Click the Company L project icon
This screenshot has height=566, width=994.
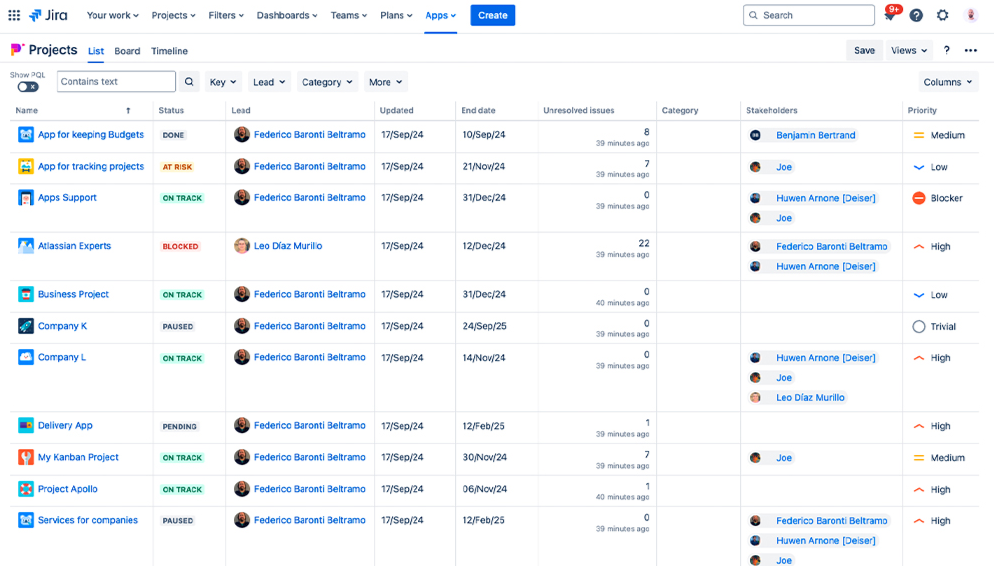[26, 357]
